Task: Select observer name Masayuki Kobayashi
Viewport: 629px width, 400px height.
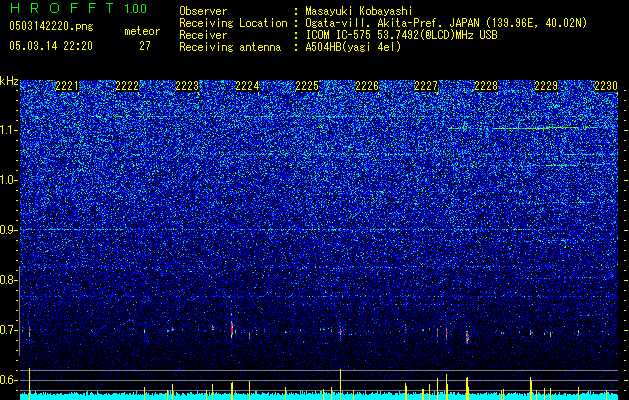Action: tap(359, 11)
